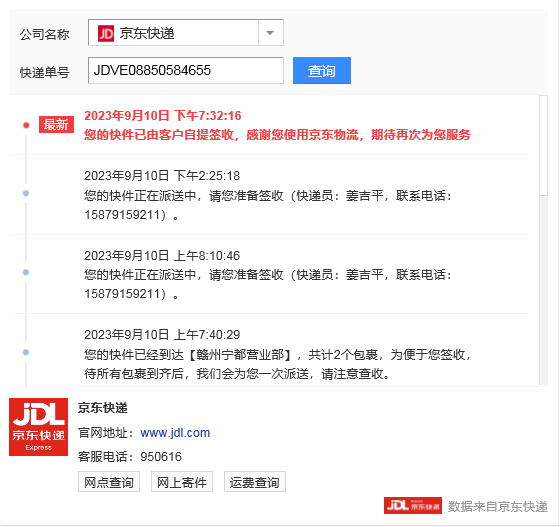Image resolution: width=560 pixels, height=527 pixels.
Task: Click the red 最新 badge
Action: click(x=56, y=125)
